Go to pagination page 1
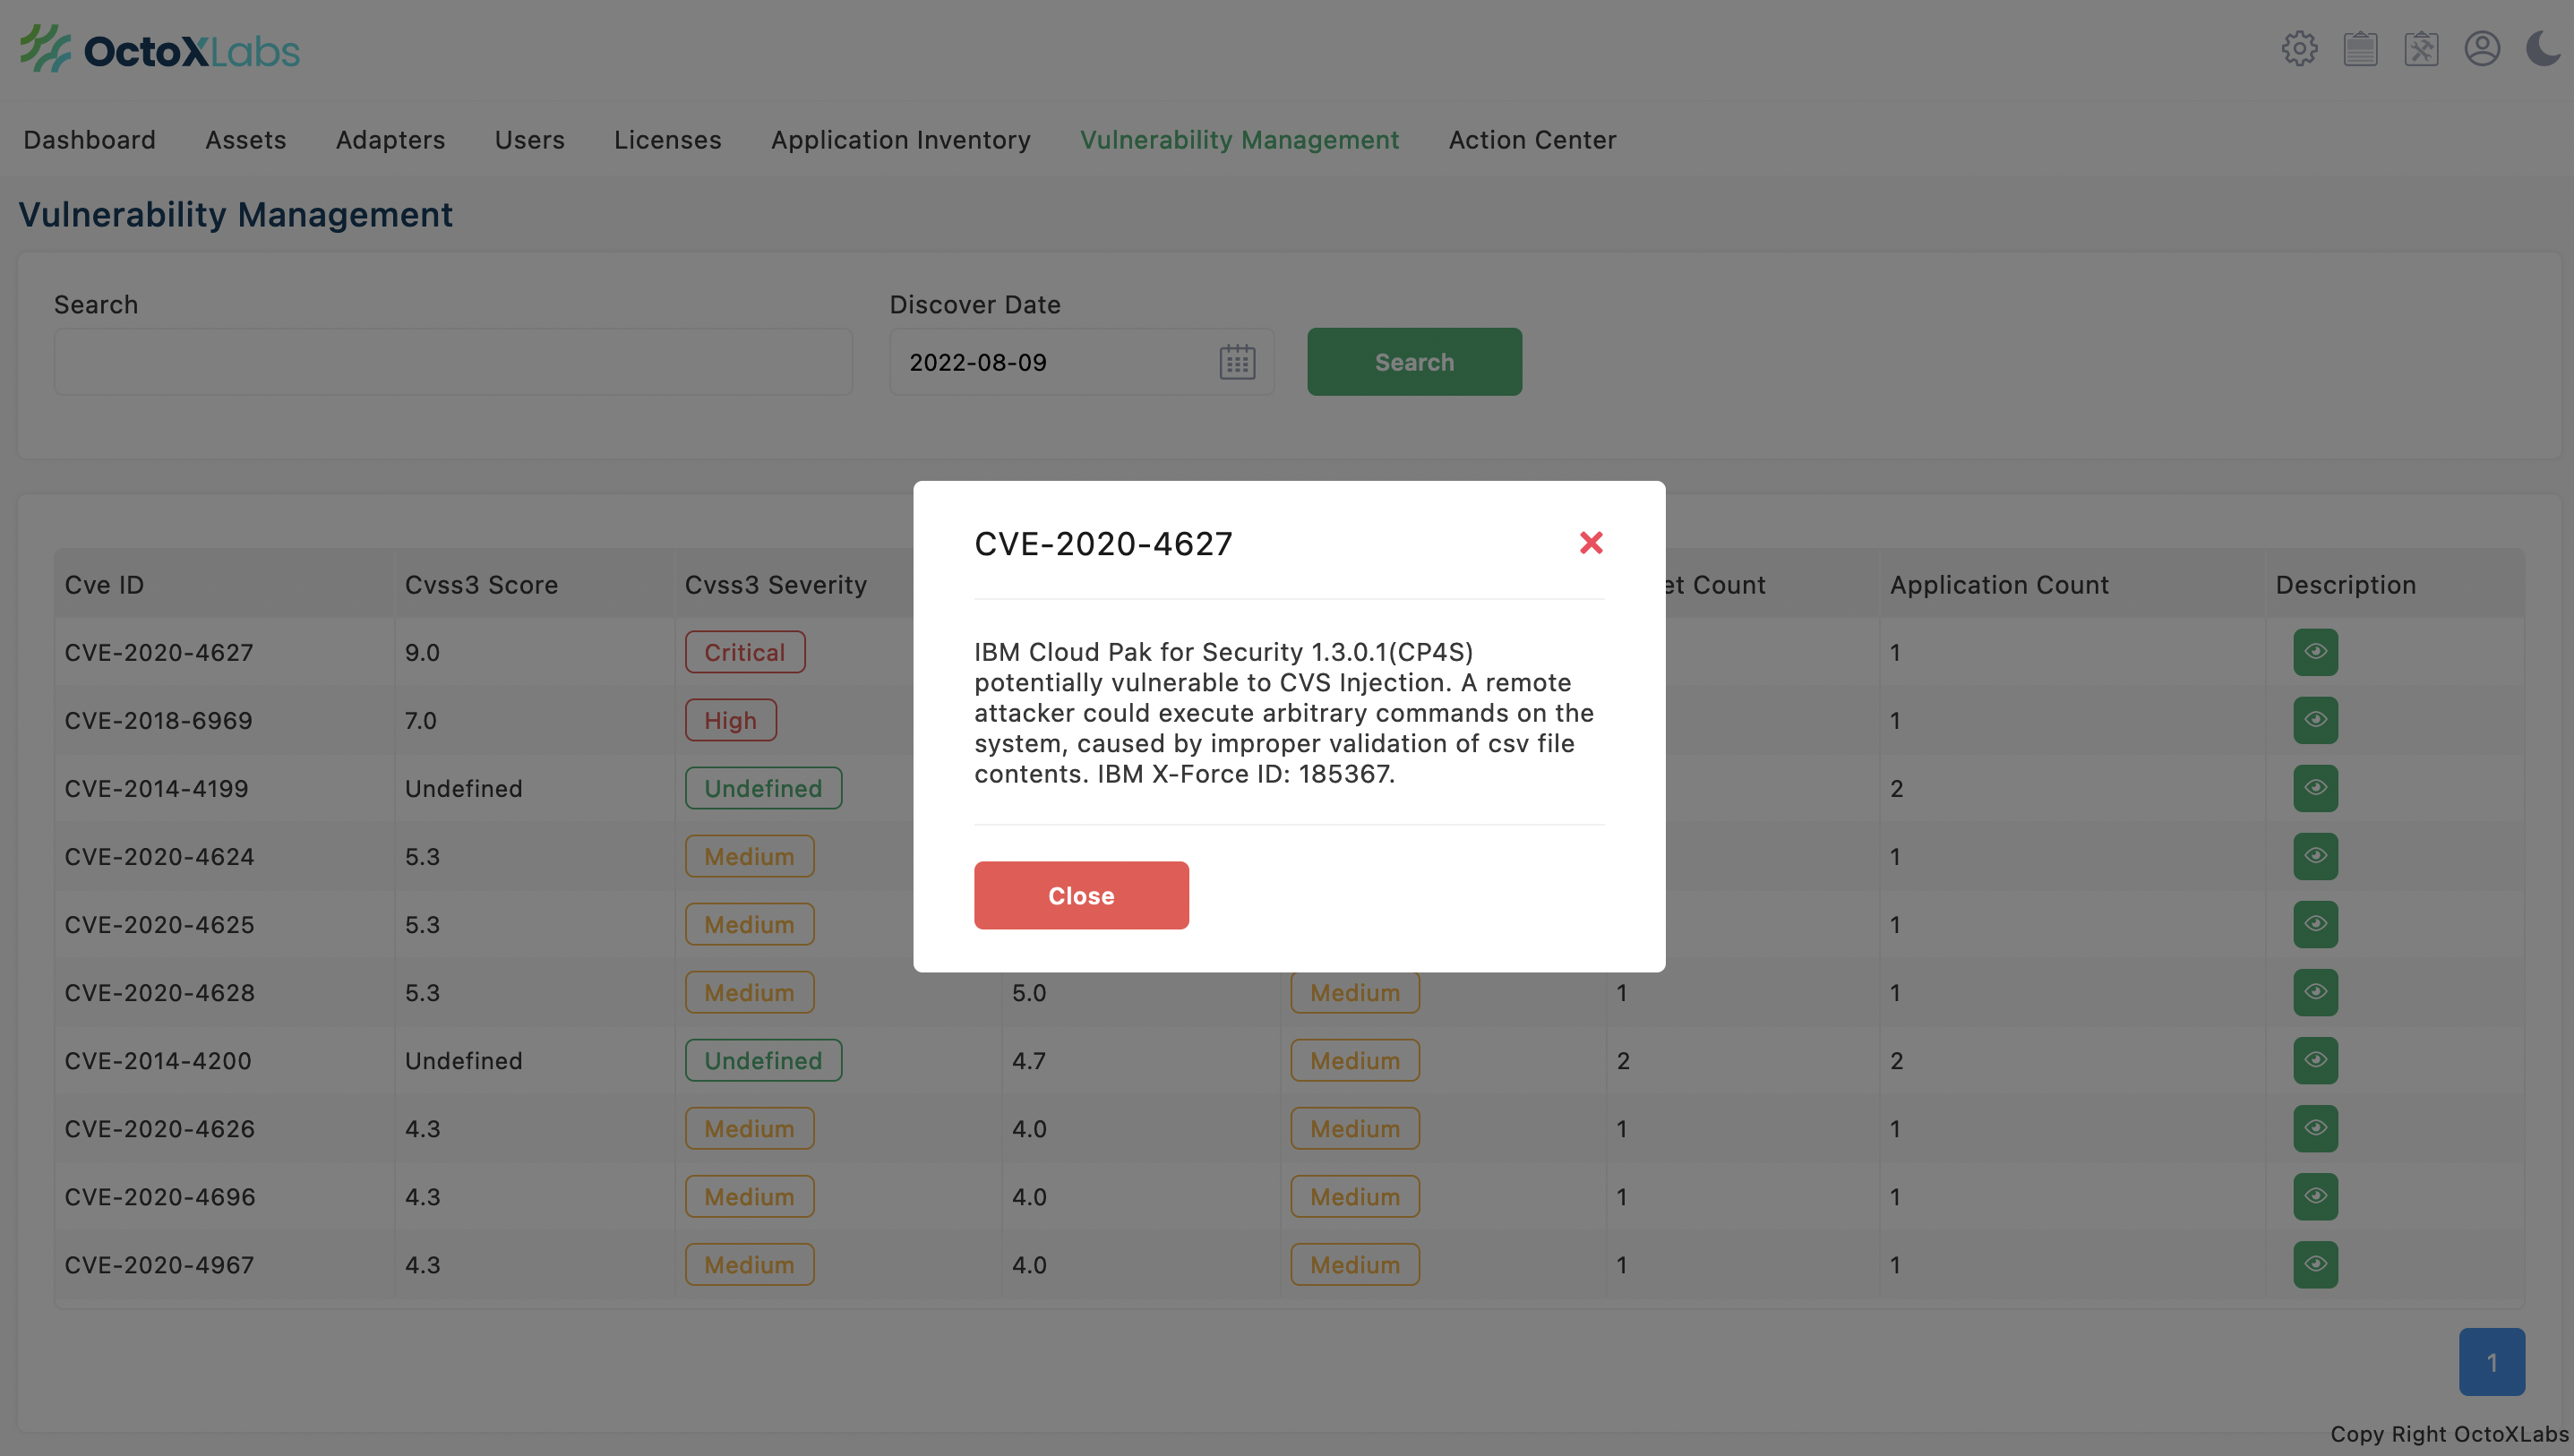Screen dimensions: 2574x1456 pyautogui.click(x=2491, y=1361)
